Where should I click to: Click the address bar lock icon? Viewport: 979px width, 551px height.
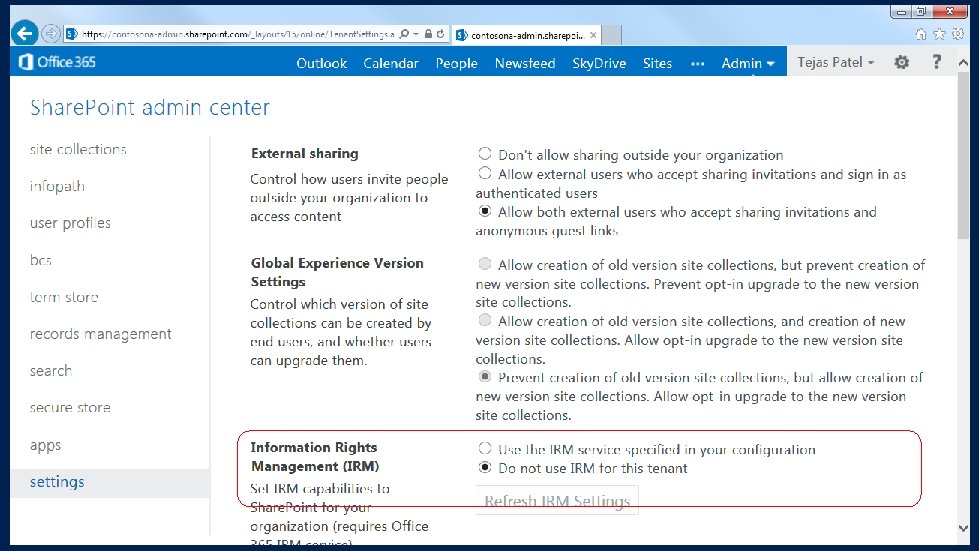[x=428, y=34]
